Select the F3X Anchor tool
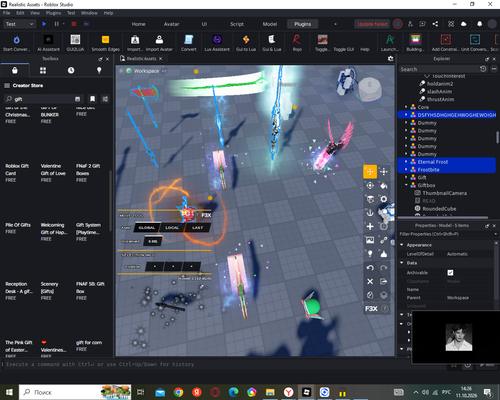 [370, 213]
